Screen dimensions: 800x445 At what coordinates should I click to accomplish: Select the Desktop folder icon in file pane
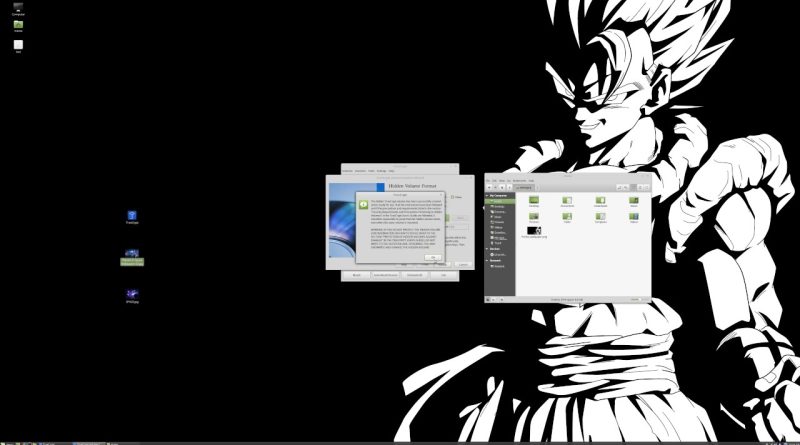[x=534, y=200]
